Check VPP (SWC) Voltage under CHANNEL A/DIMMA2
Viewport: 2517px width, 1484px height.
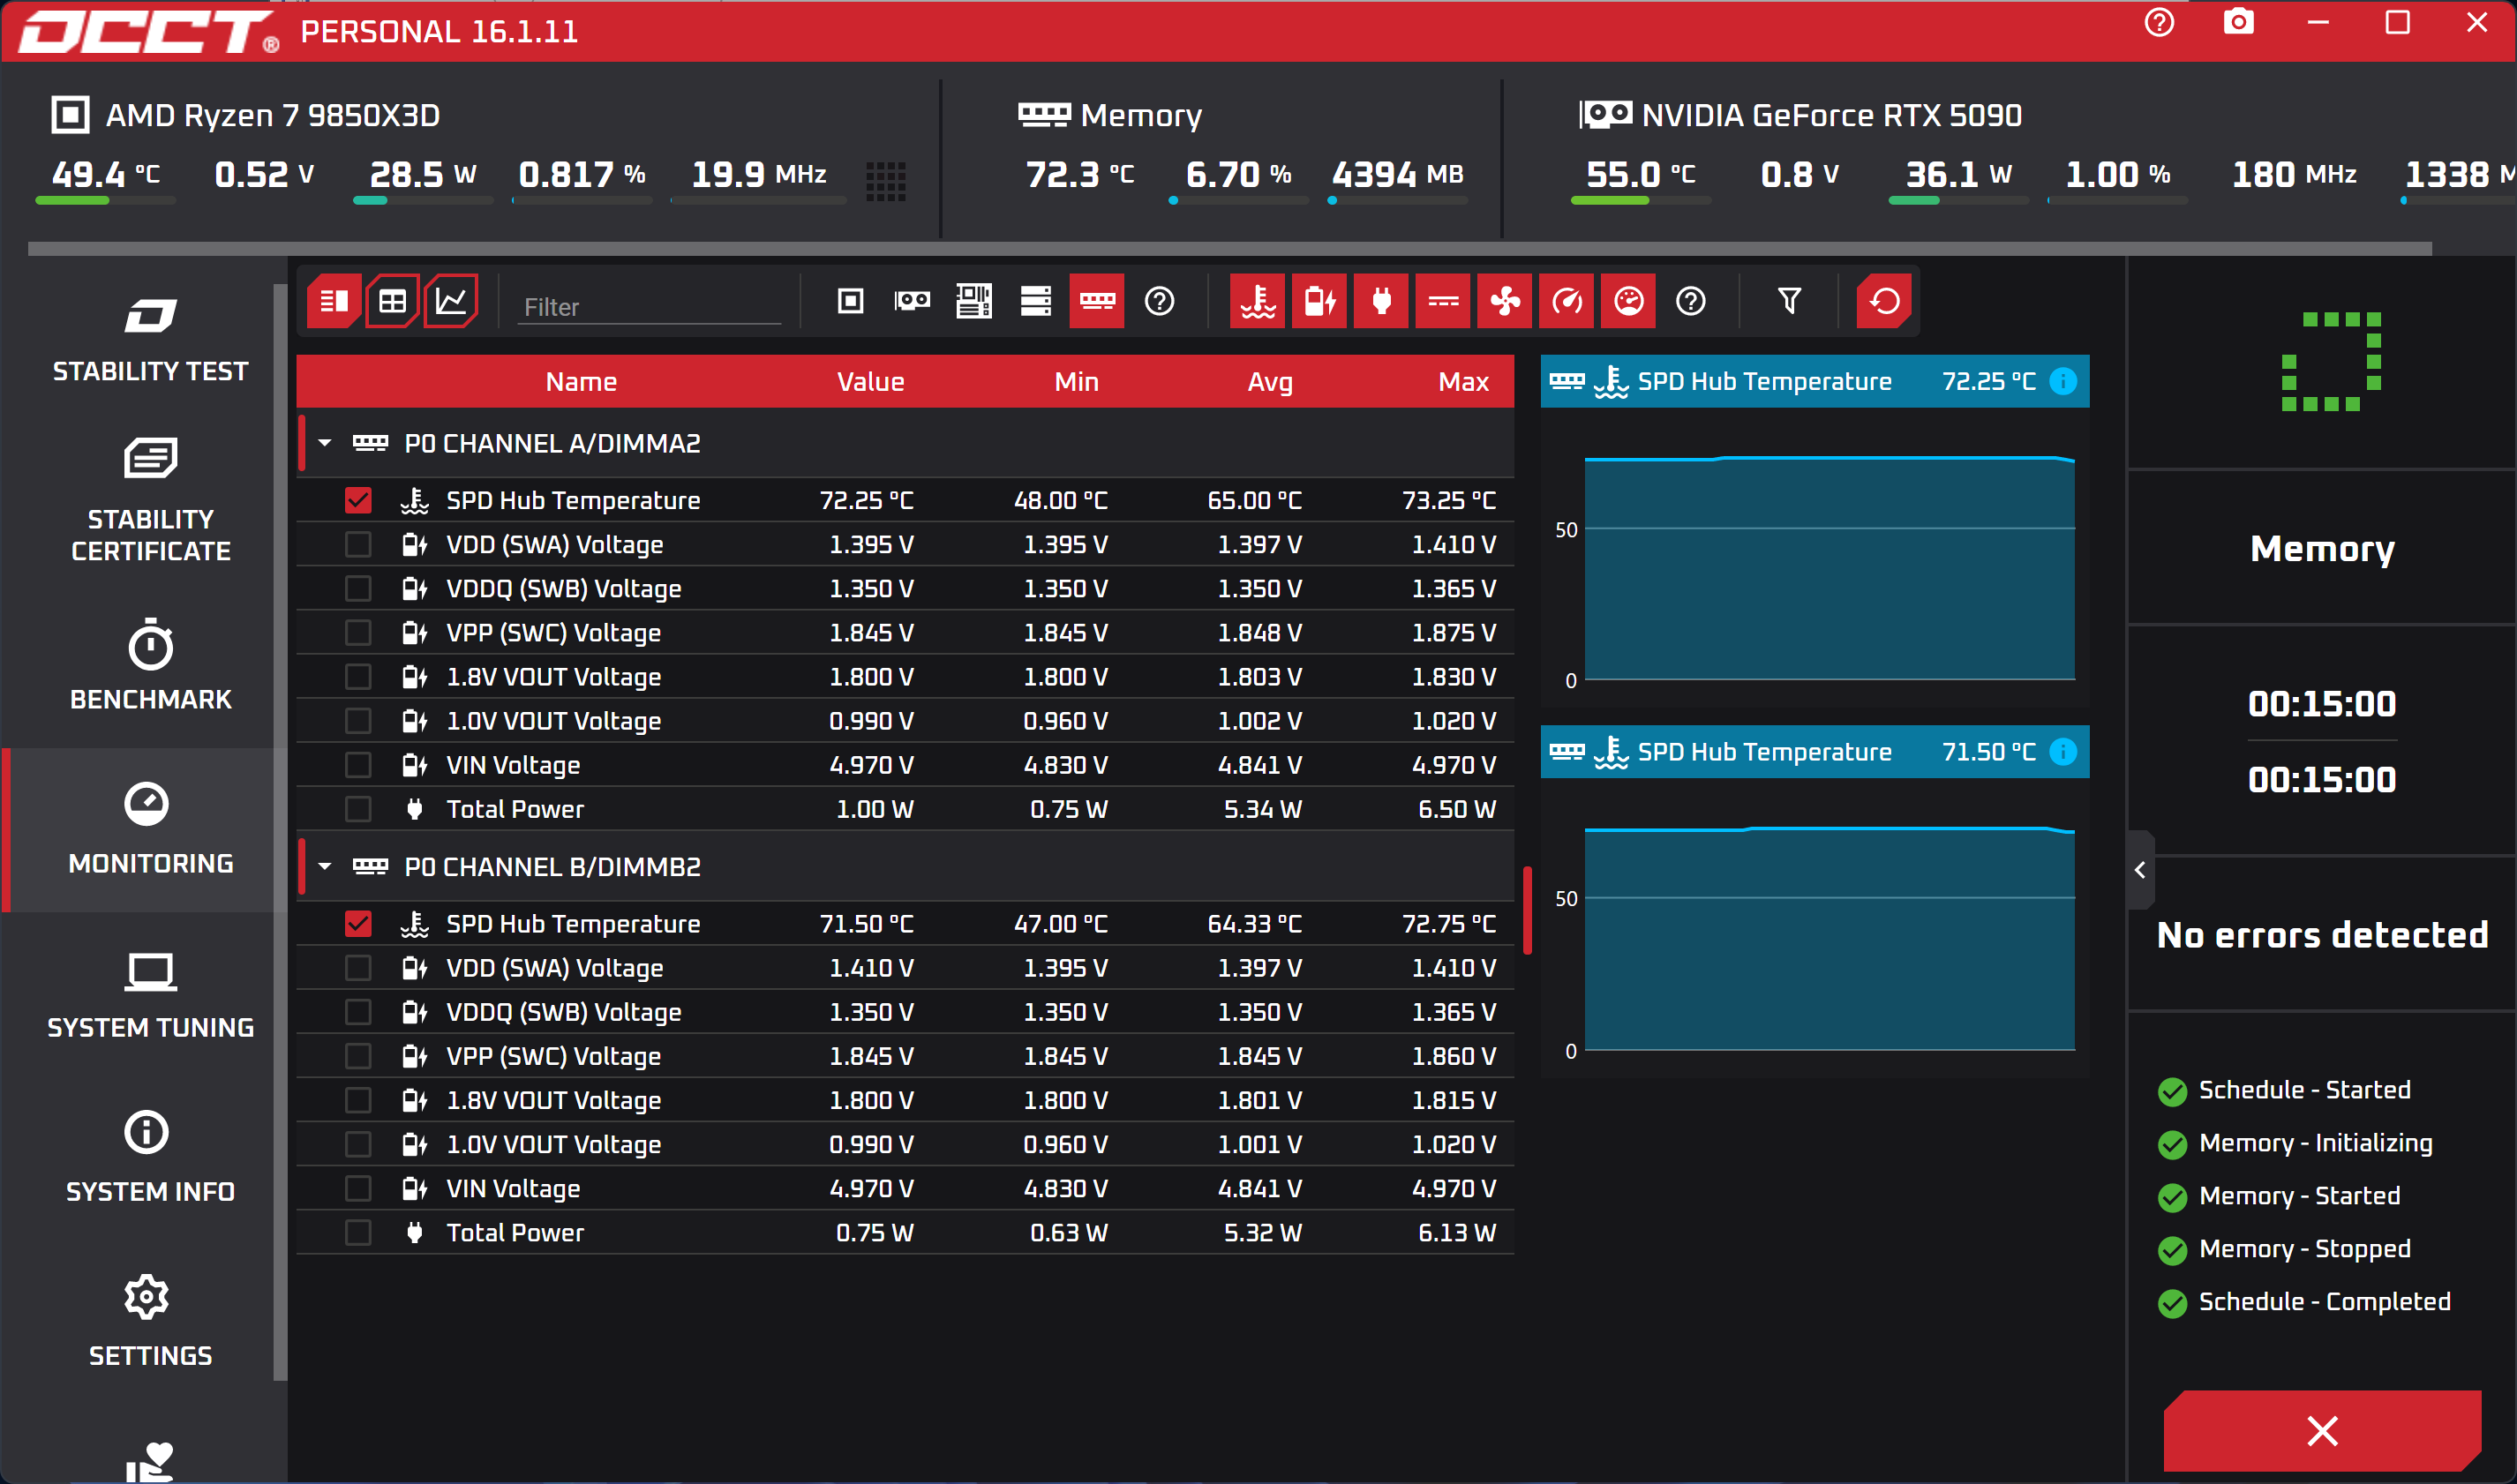point(358,632)
